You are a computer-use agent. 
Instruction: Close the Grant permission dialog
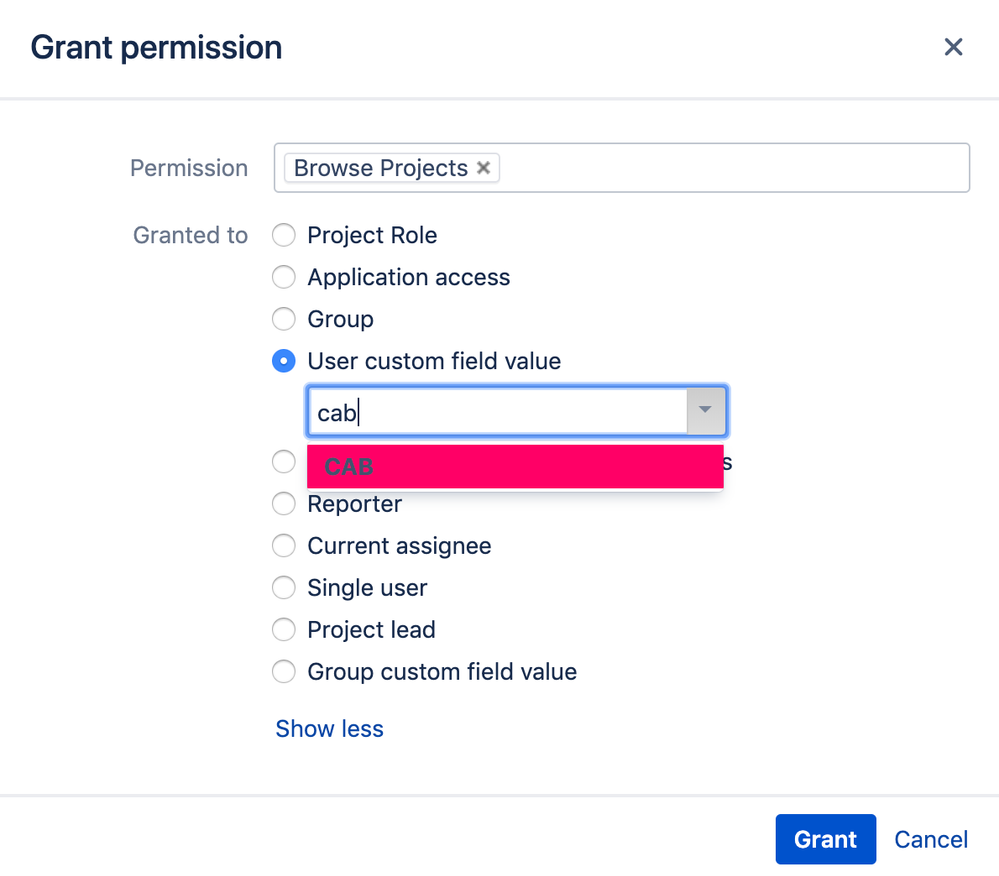[x=953, y=47]
